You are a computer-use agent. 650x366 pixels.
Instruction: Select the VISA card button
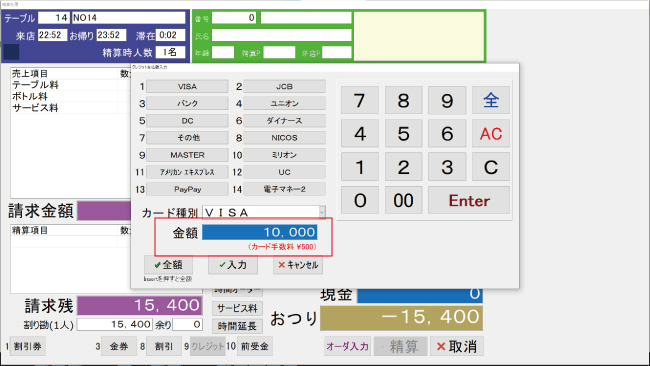(187, 86)
